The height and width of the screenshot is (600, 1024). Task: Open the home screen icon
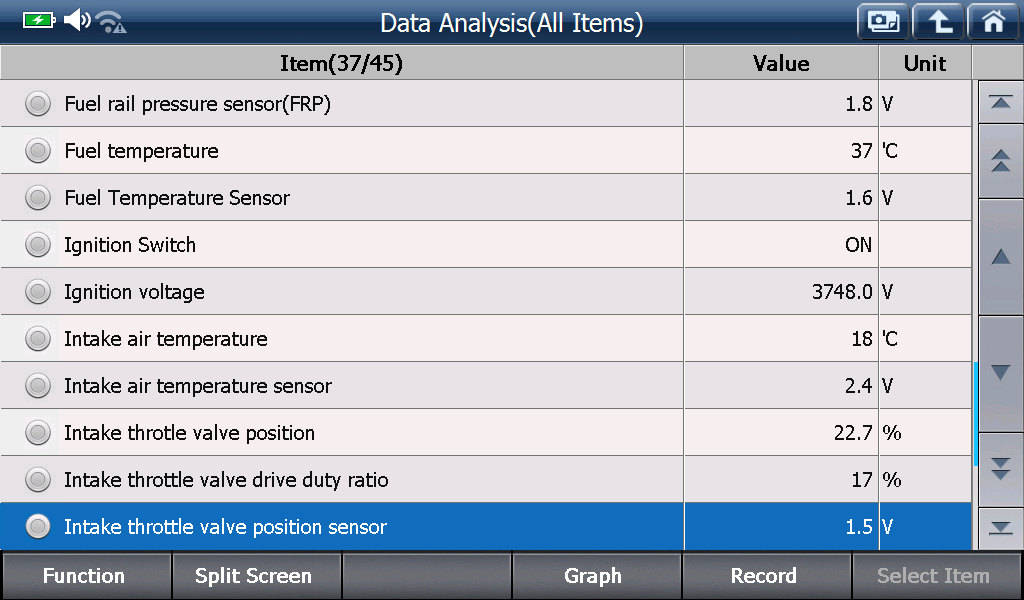993,22
